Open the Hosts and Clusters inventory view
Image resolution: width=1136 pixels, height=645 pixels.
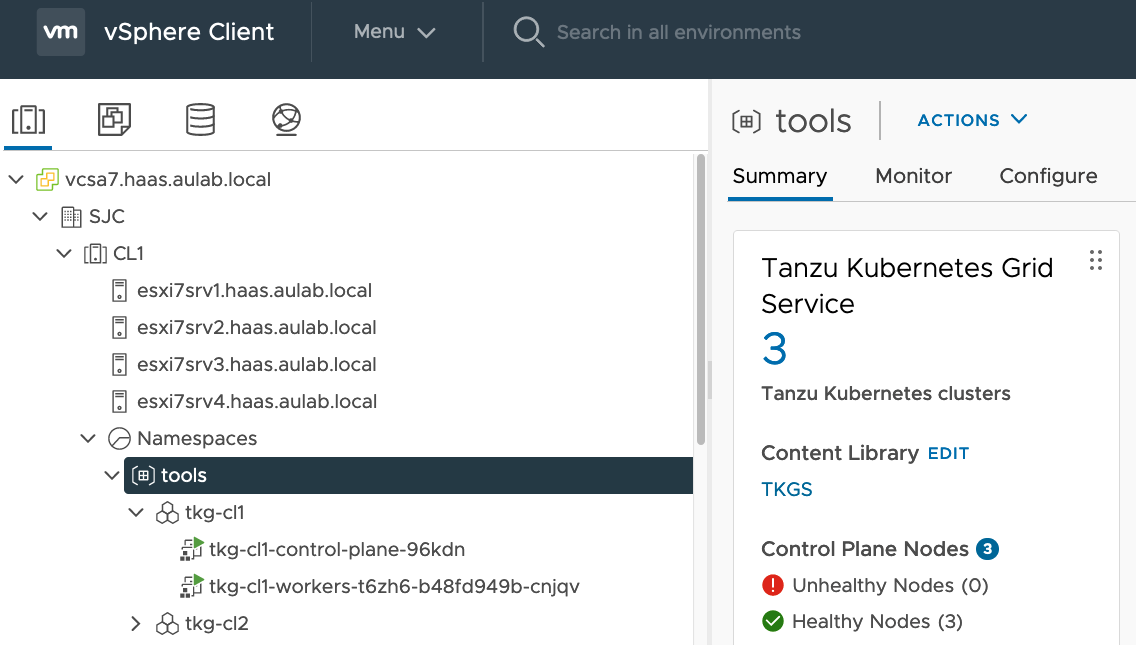pos(28,119)
